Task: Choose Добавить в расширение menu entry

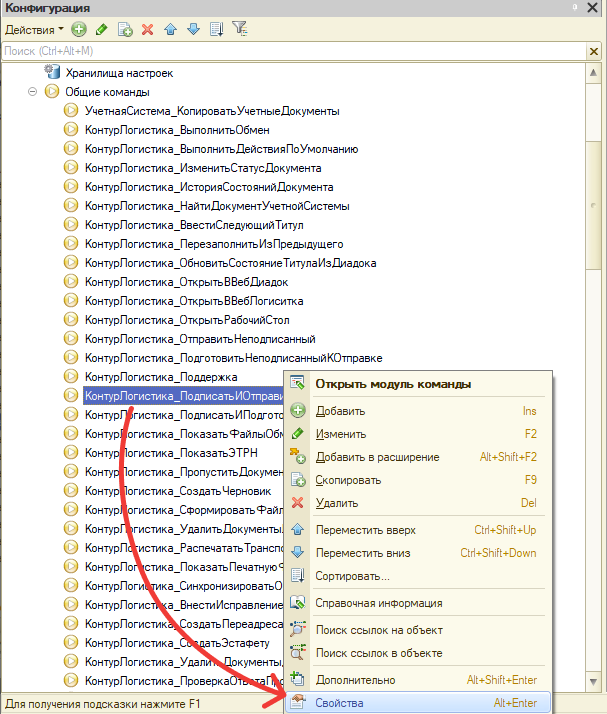Action: click(418, 457)
